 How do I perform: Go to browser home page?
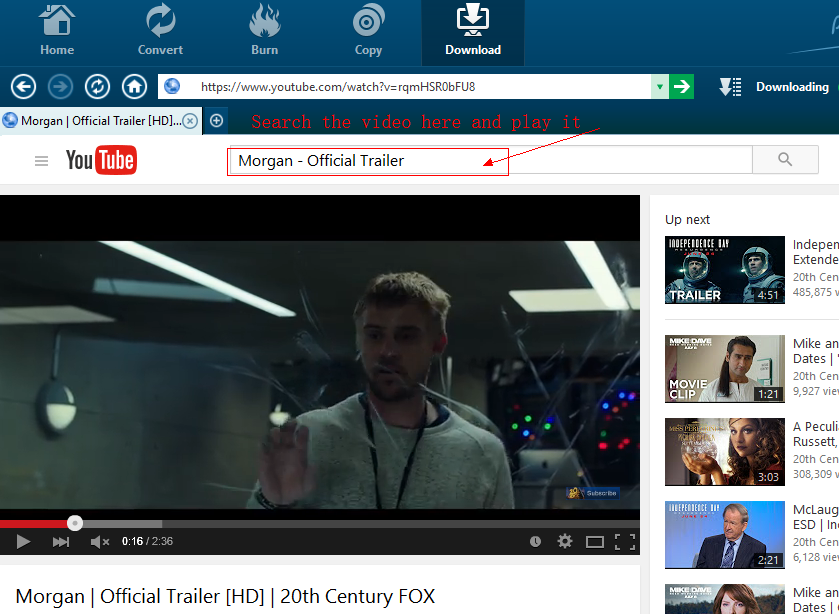tap(134, 87)
